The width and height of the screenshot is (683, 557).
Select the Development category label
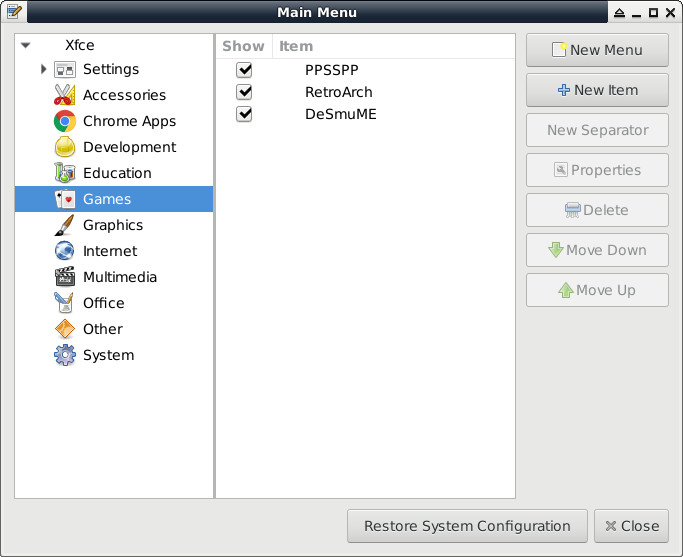pos(129,147)
